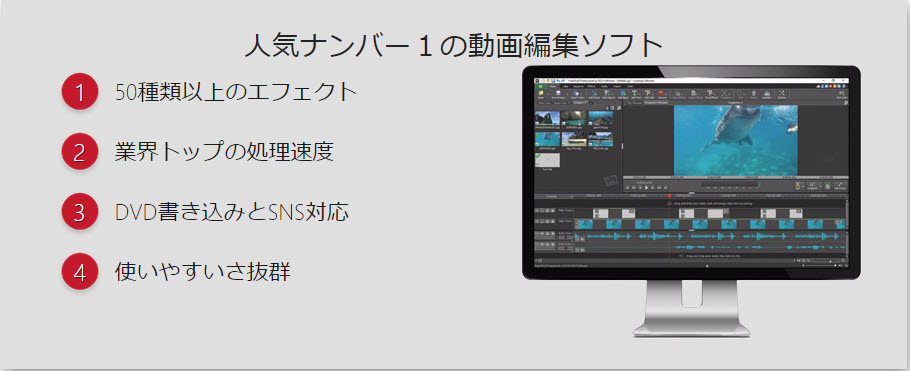Screen dimensions: 910x371
Task: Open the Options wrench icon
Action: click(x=782, y=93)
